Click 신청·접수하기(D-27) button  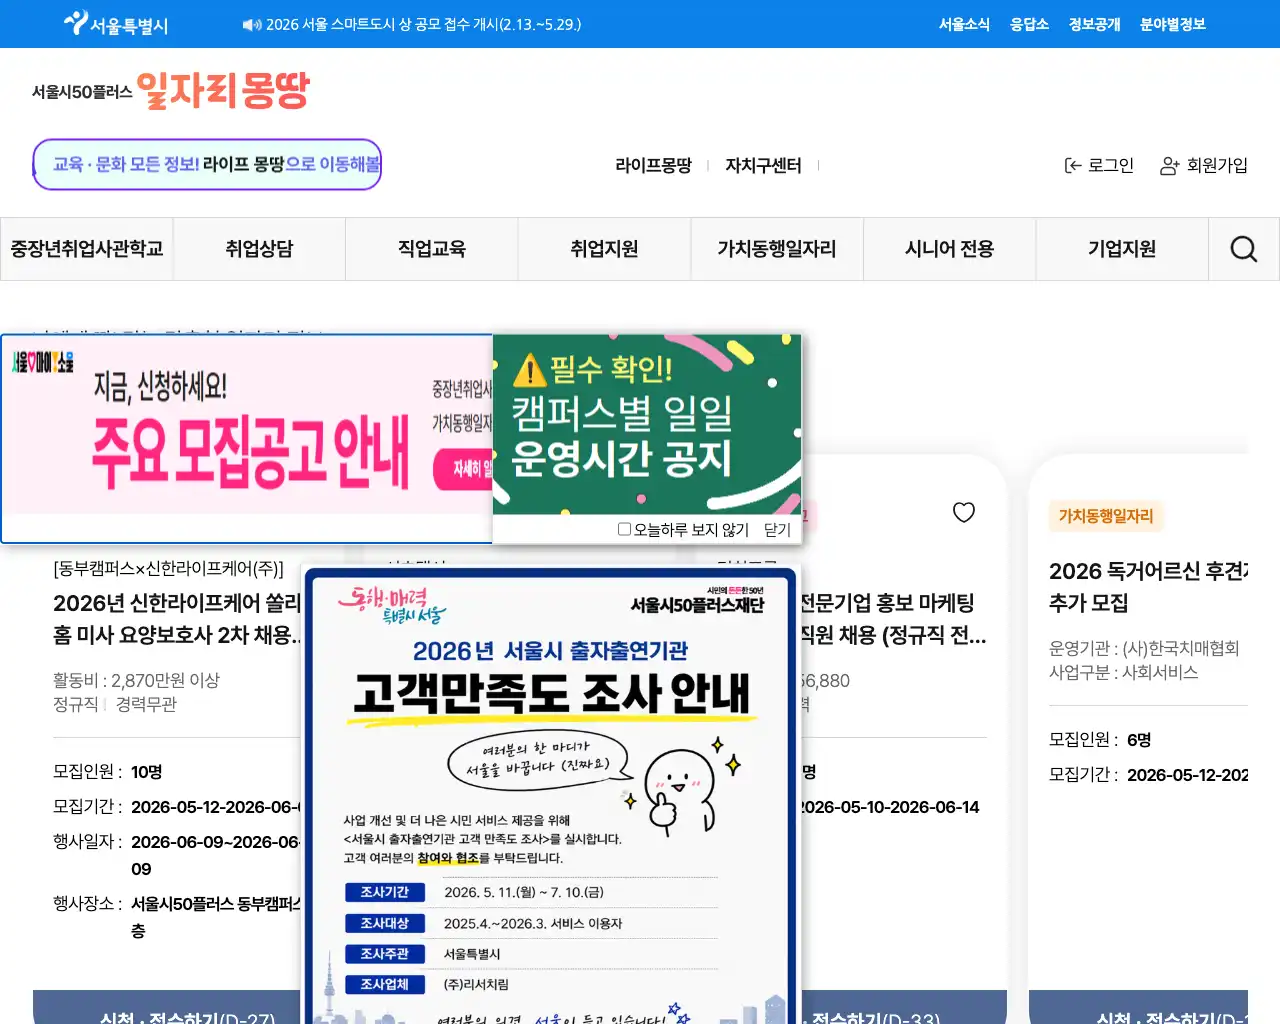coord(167,1008)
